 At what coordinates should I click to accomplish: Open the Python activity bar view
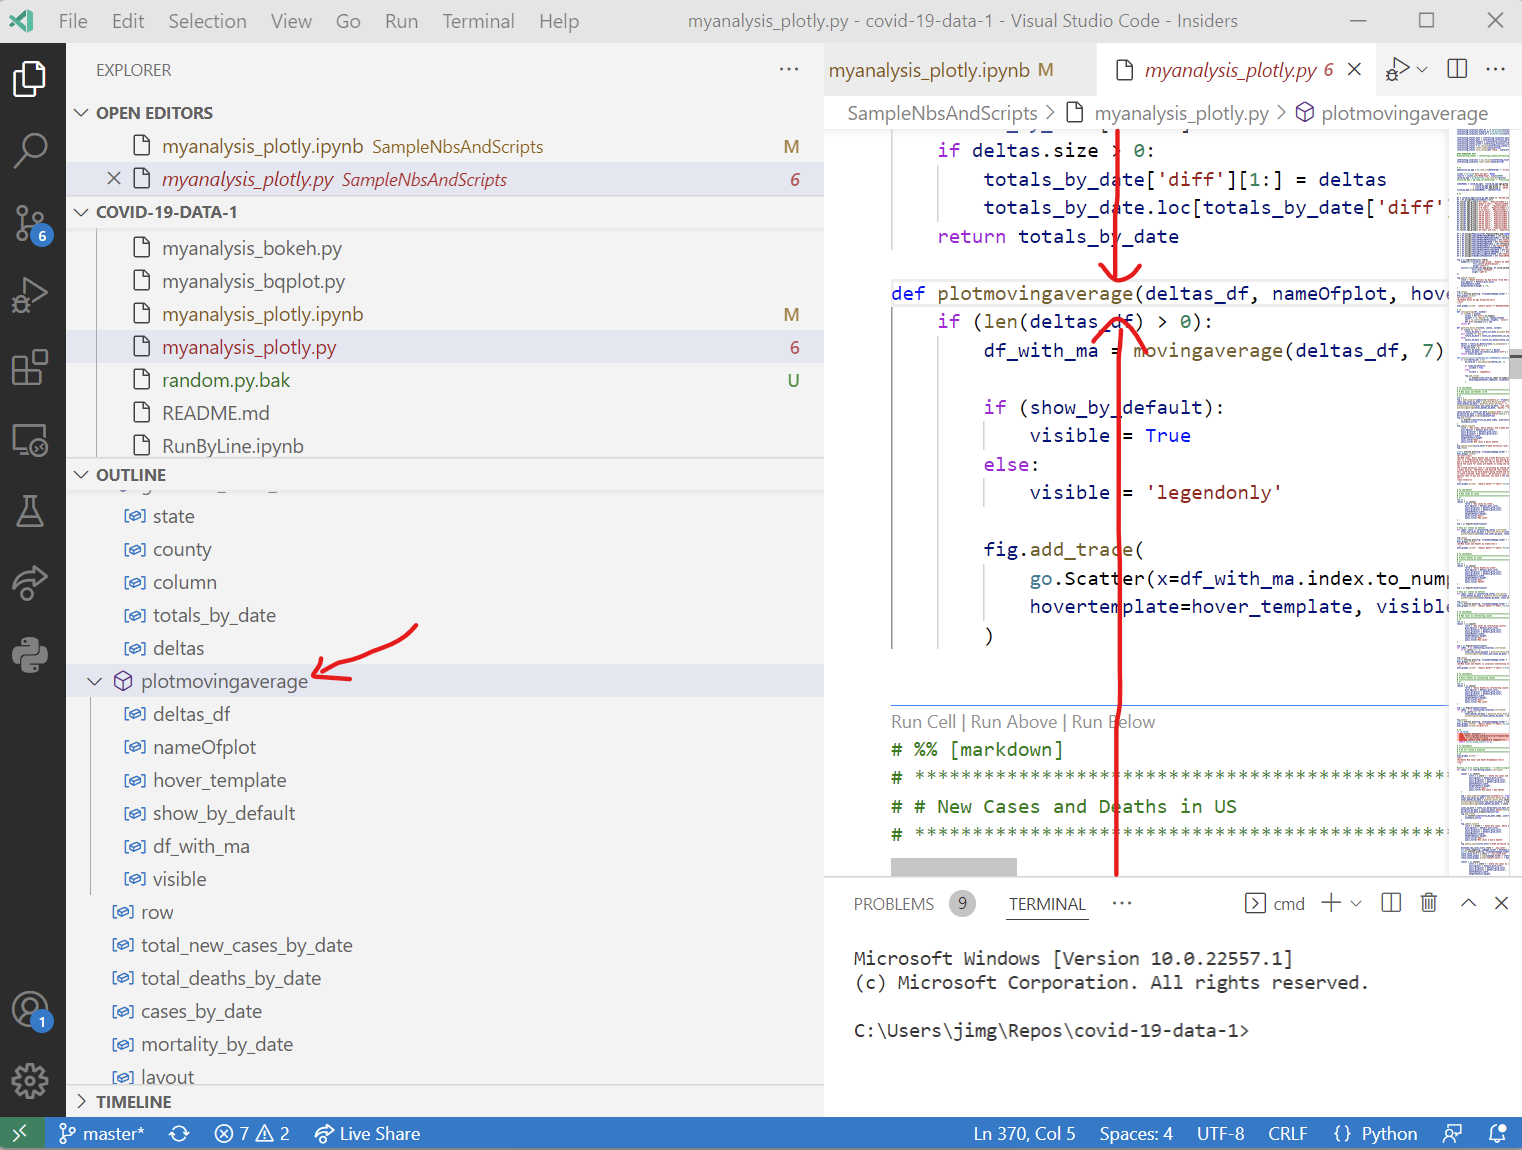point(30,655)
